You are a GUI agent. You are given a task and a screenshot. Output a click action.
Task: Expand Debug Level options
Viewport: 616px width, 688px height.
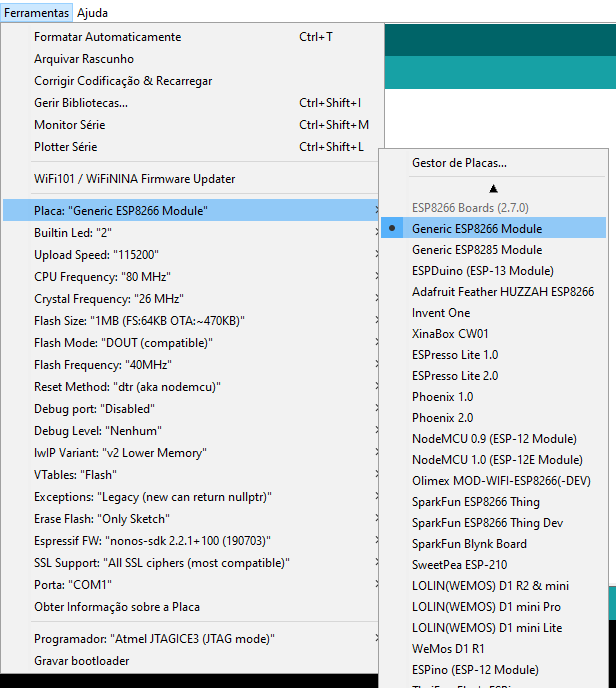pos(191,430)
